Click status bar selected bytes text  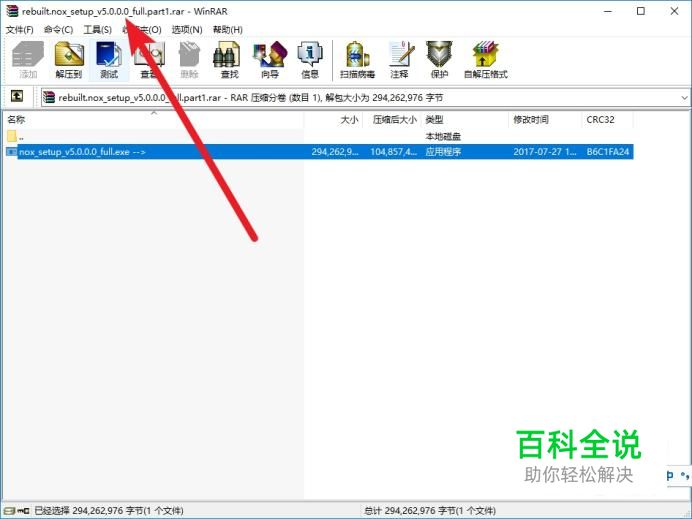coord(109,511)
